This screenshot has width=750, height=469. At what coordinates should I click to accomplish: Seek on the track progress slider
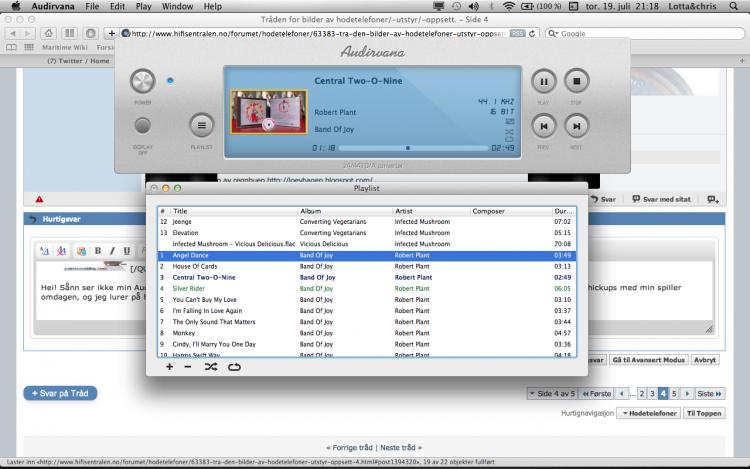pos(414,148)
